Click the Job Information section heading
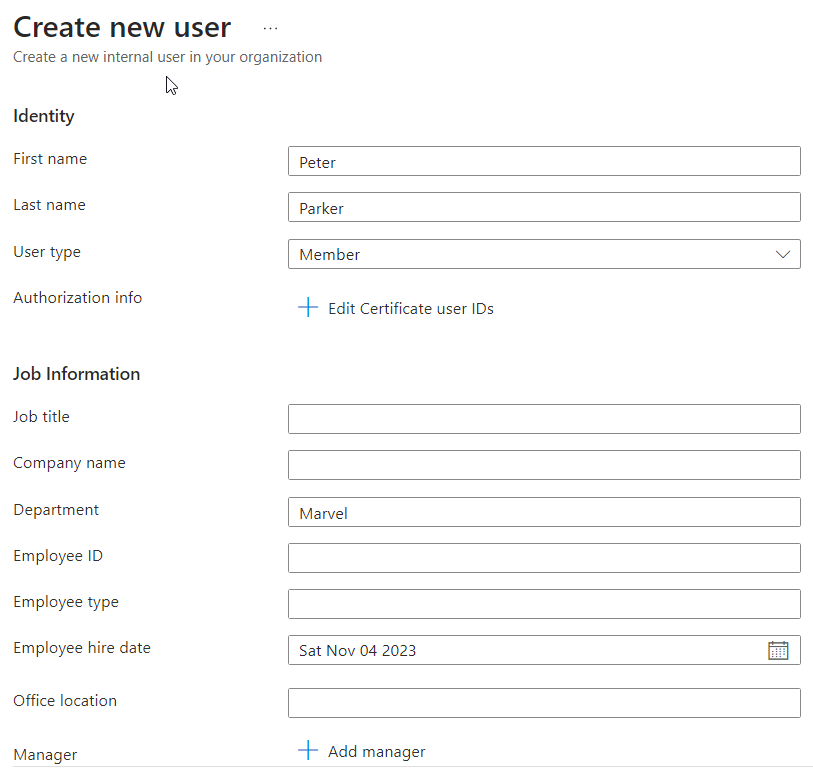Image resolution: width=813 pixels, height=772 pixels. pyautogui.click(x=76, y=374)
